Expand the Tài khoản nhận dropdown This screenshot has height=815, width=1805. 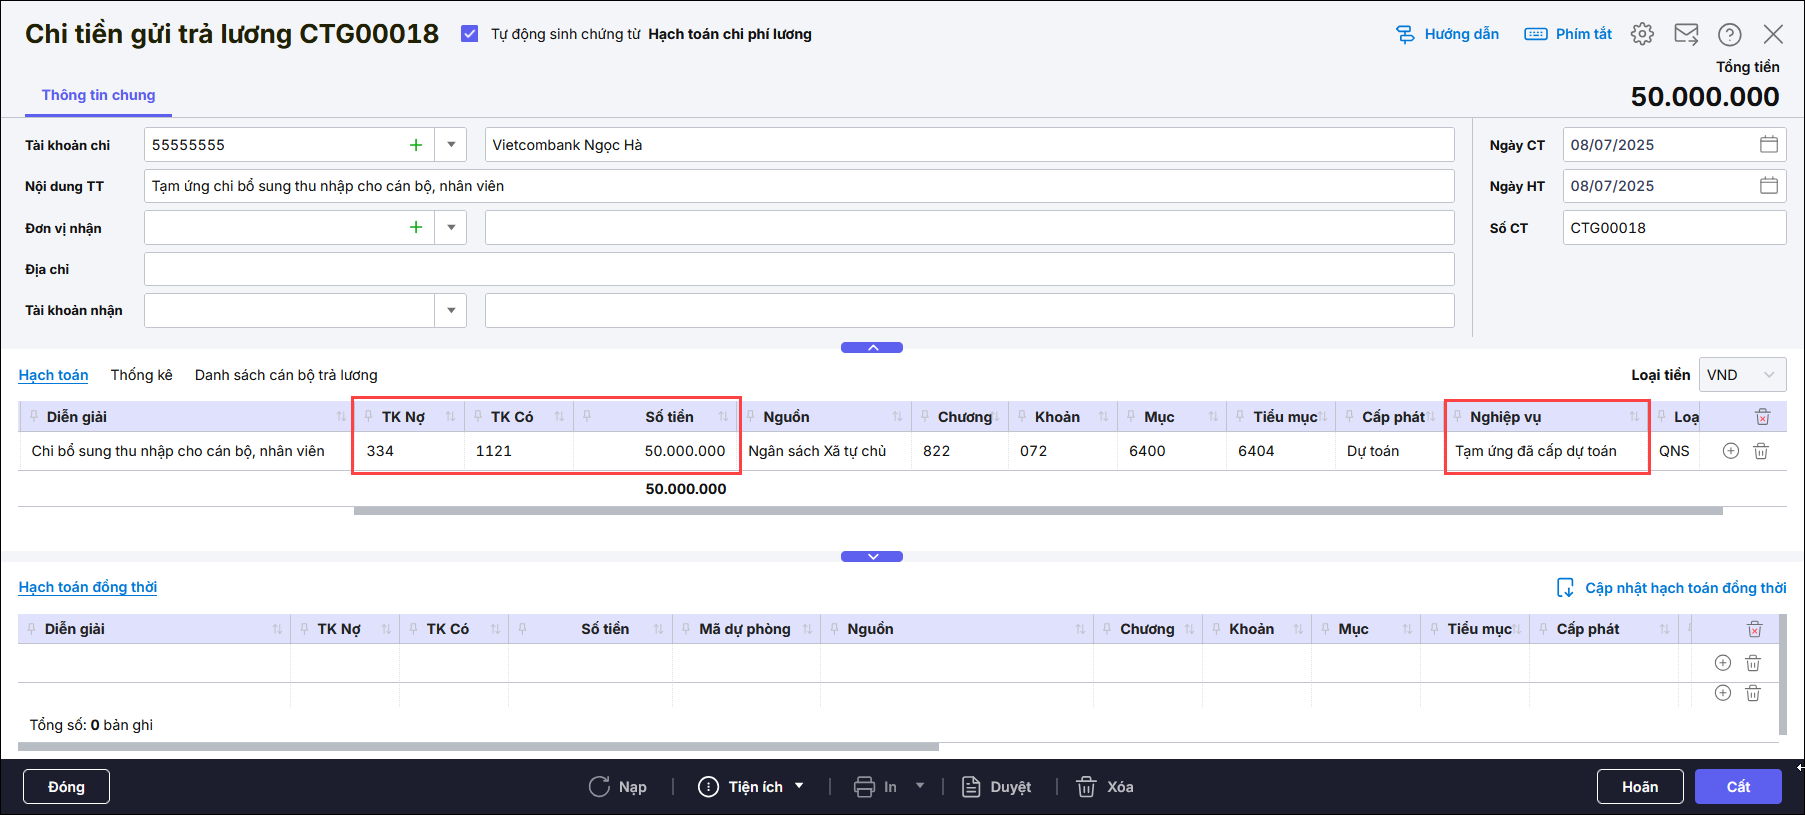point(451,310)
